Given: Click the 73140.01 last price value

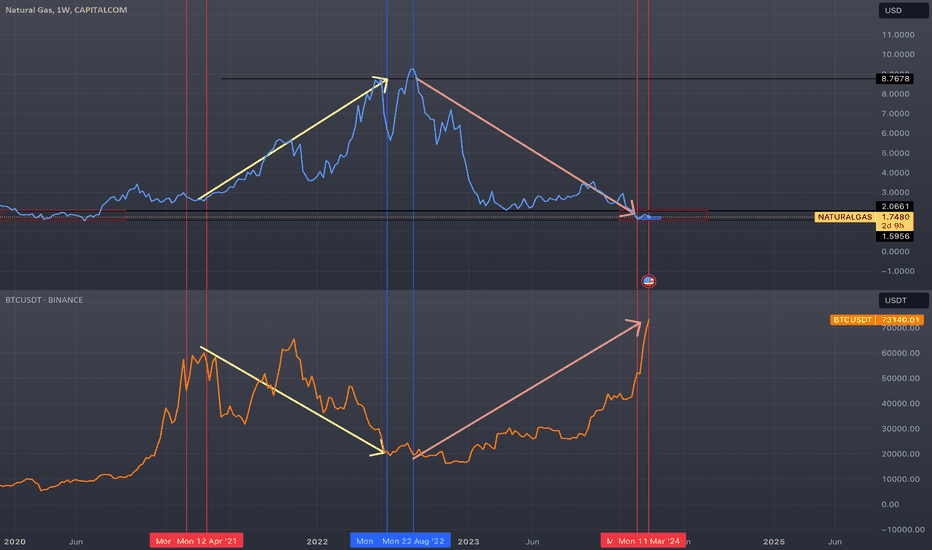Looking at the screenshot, I should [900, 320].
